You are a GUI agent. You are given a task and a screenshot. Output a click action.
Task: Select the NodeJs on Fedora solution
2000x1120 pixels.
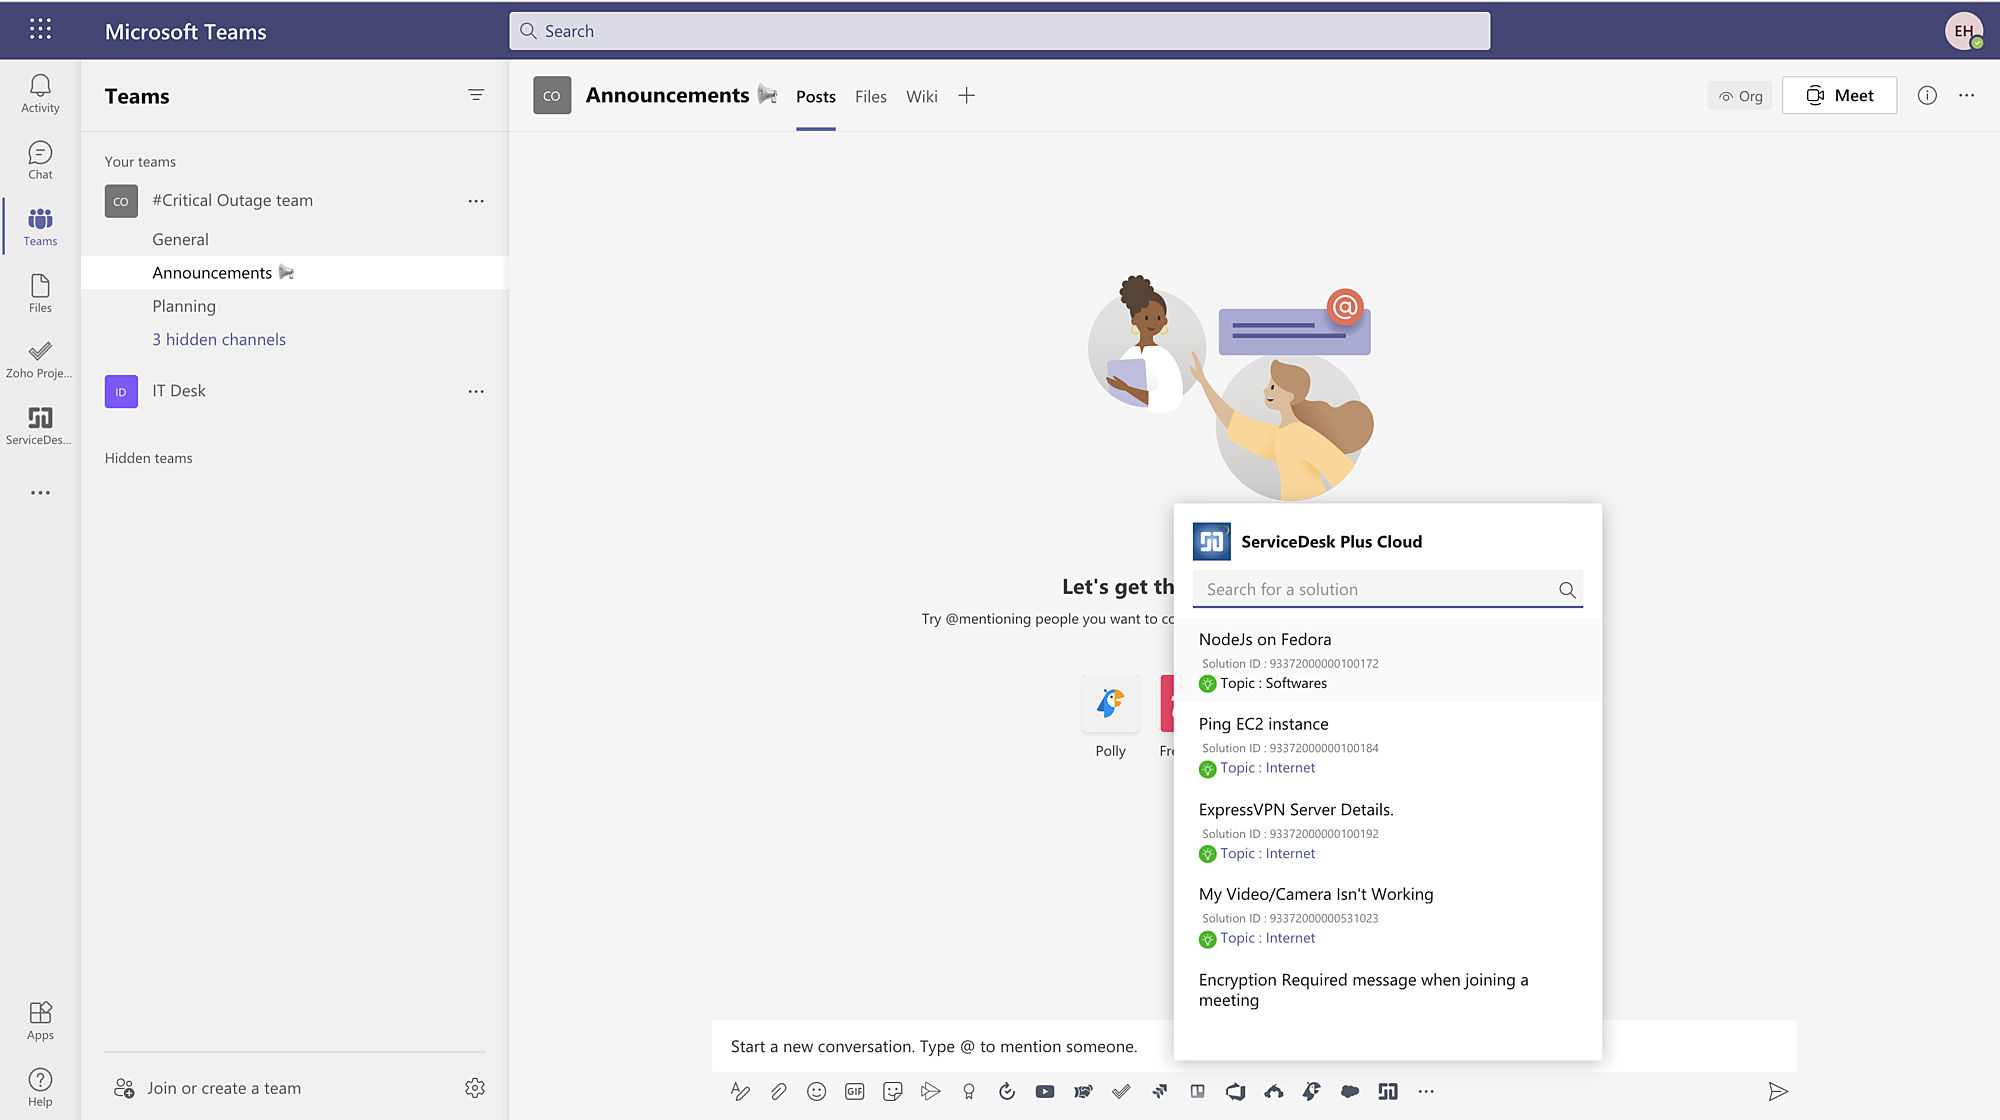point(1388,660)
